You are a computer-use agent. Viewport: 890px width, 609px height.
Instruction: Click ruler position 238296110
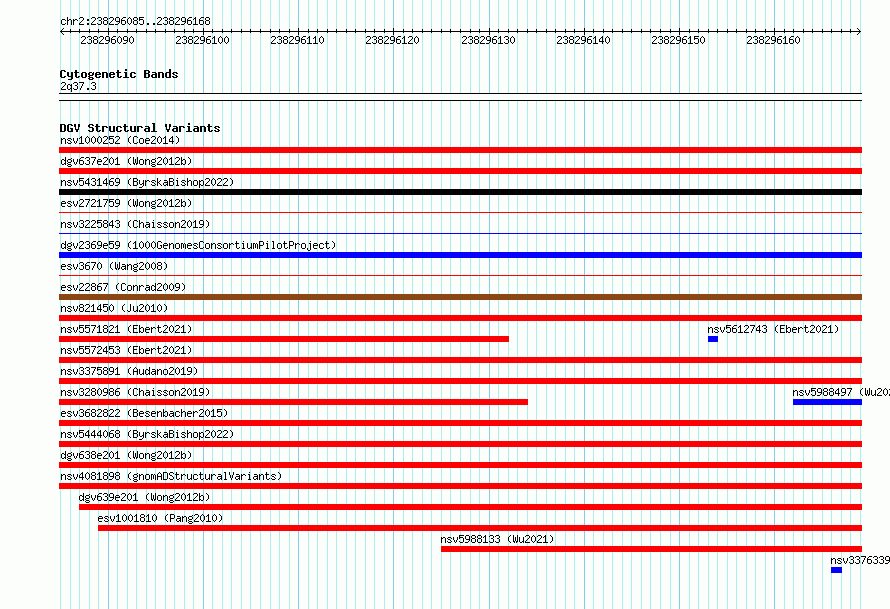click(297, 40)
